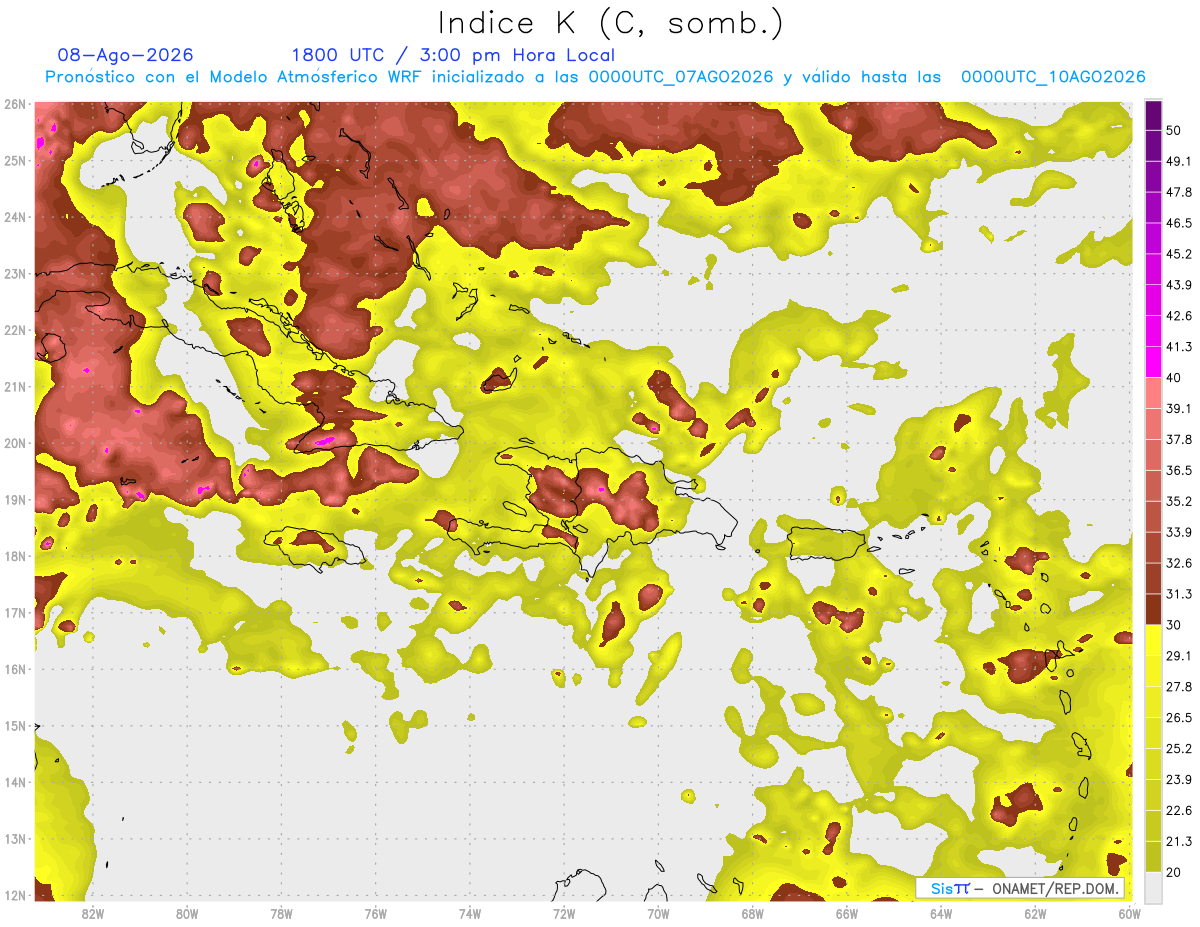Click the '80W' longitude axis label
Image resolution: width=1200 pixels, height=927 pixels.
pos(187,913)
